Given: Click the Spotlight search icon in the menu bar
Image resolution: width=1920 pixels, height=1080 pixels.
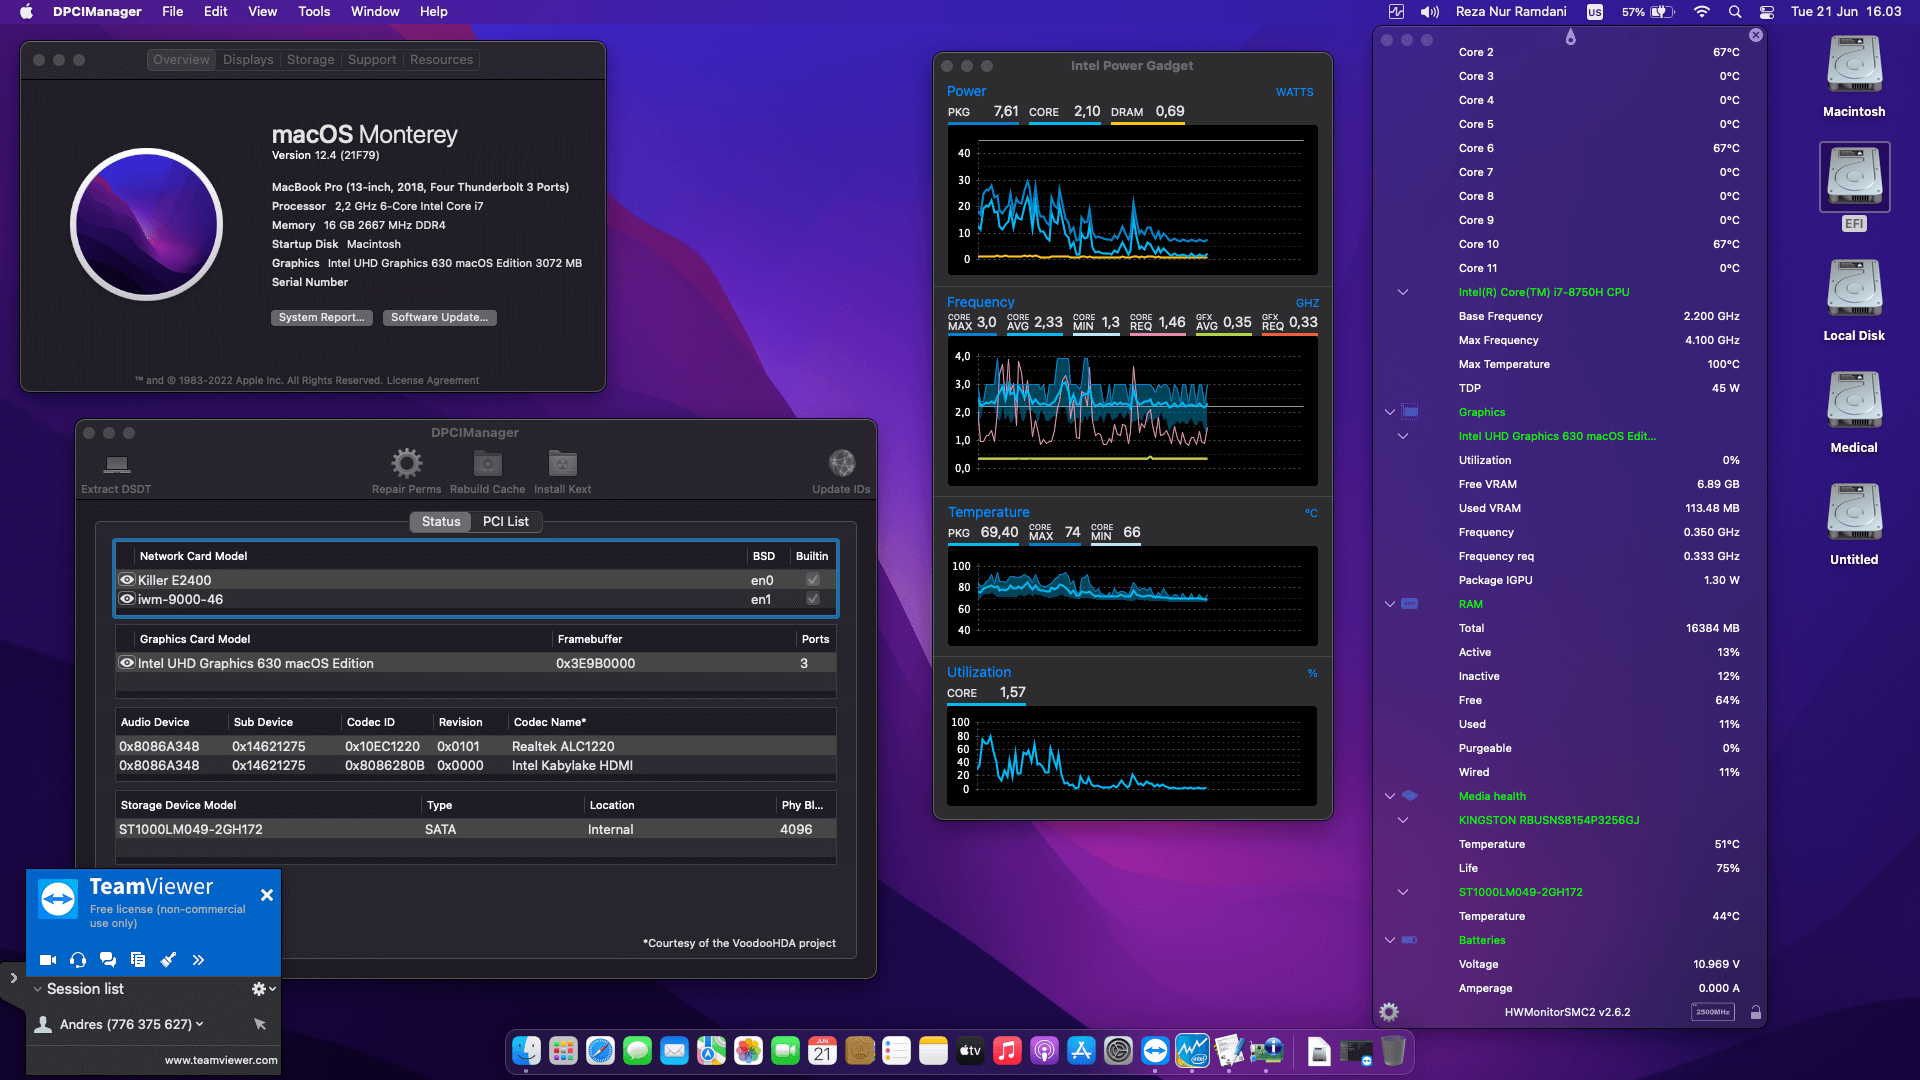Looking at the screenshot, I should coord(1735,12).
